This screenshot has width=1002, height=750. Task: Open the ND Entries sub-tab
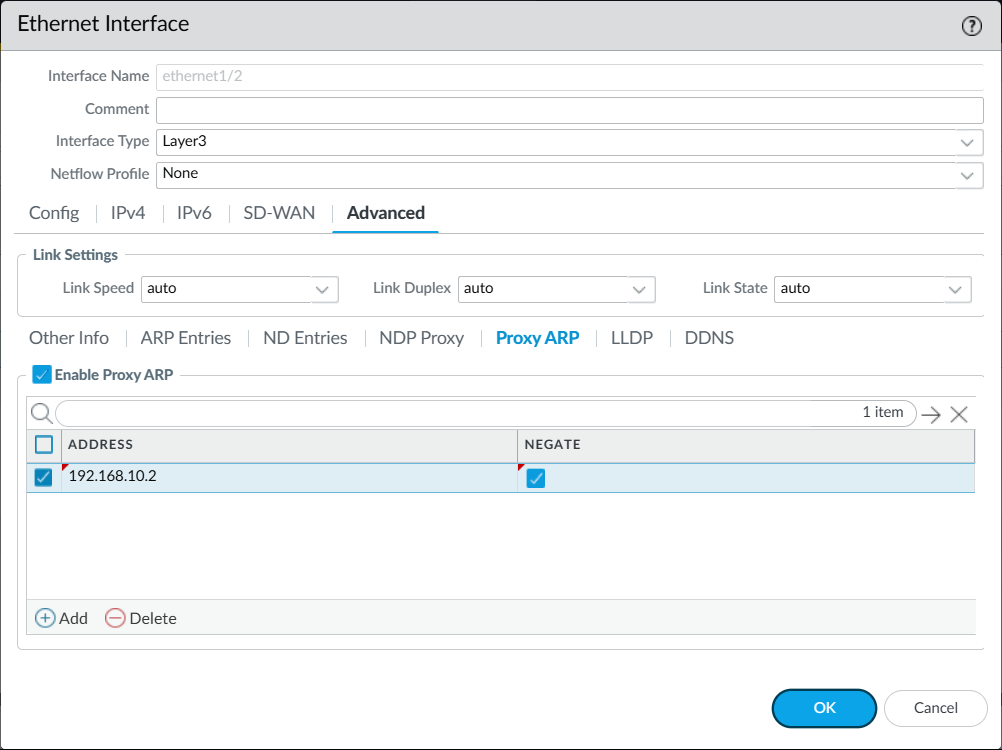coord(305,338)
